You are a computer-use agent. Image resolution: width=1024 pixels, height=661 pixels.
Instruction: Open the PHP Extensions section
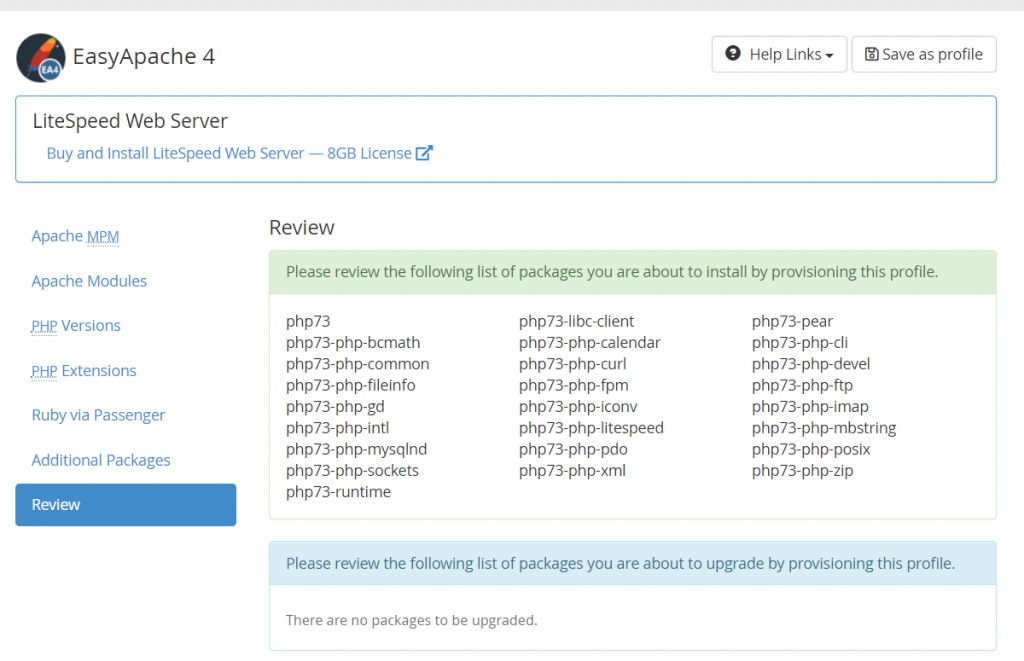click(x=84, y=370)
